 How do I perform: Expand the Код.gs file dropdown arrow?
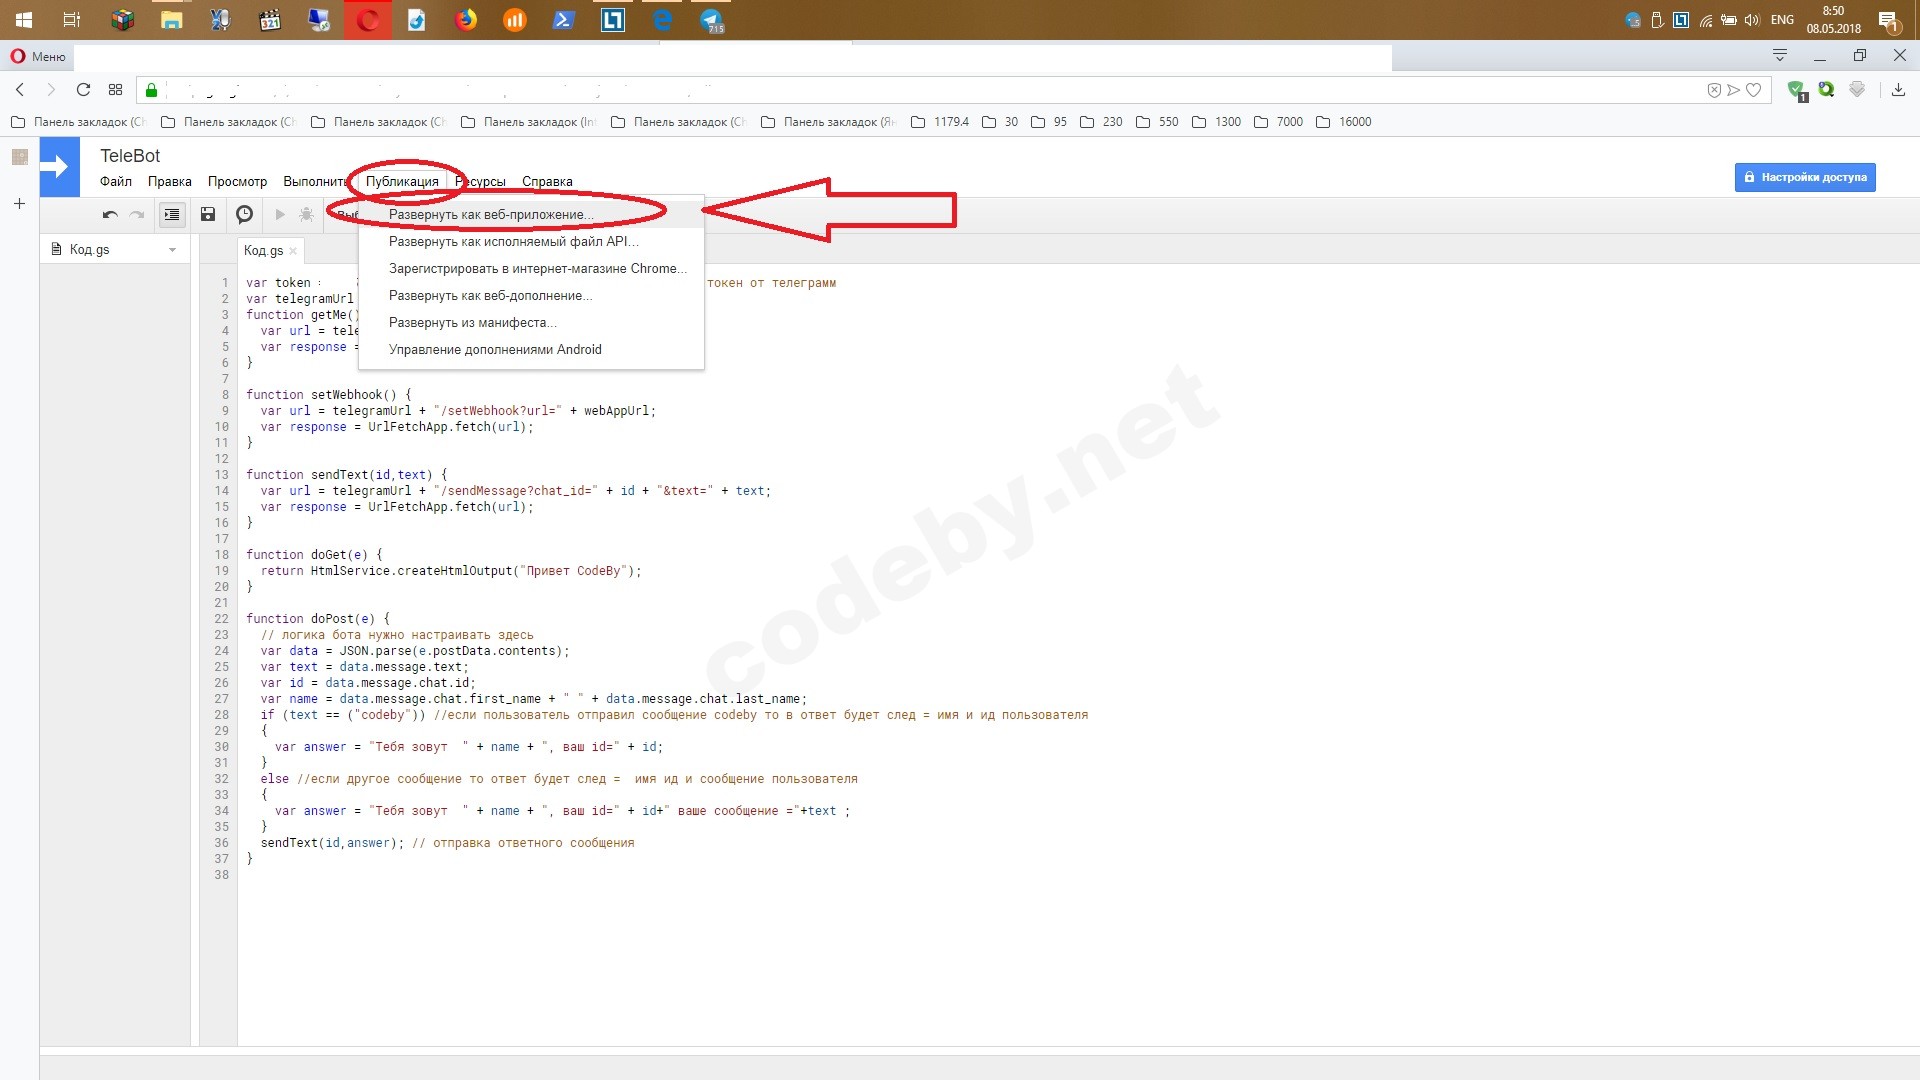pos(173,250)
